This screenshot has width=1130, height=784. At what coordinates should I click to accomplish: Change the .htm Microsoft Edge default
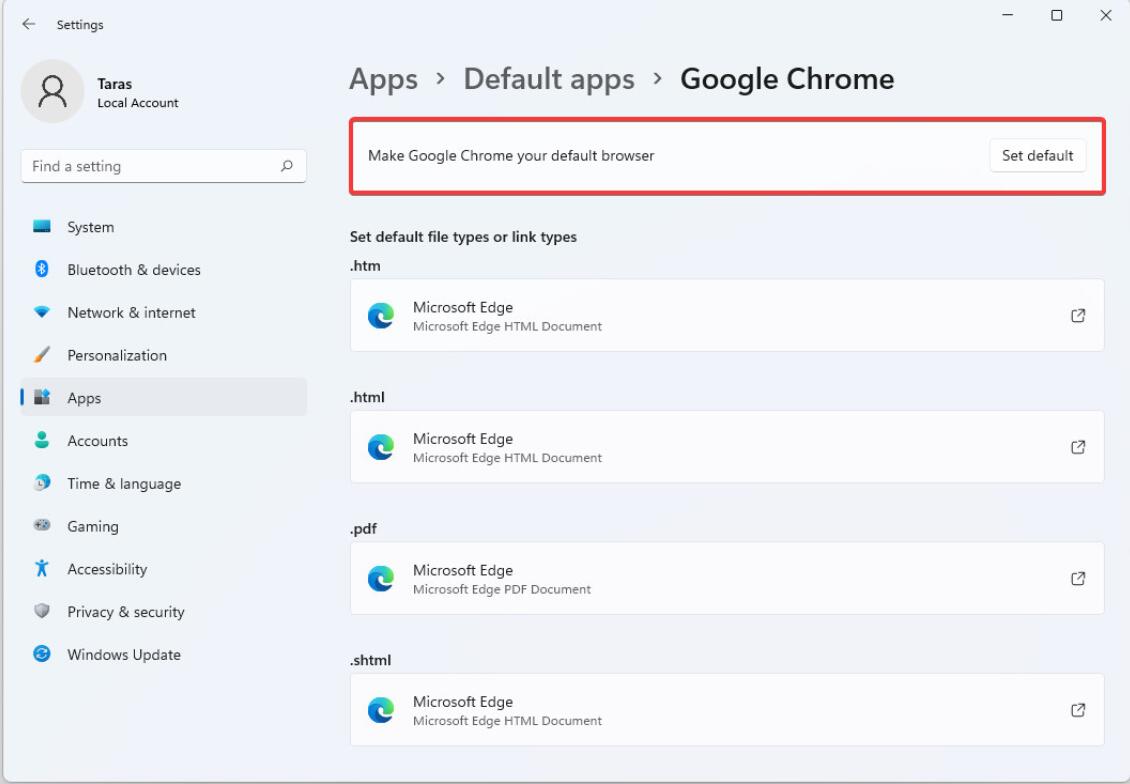point(726,316)
